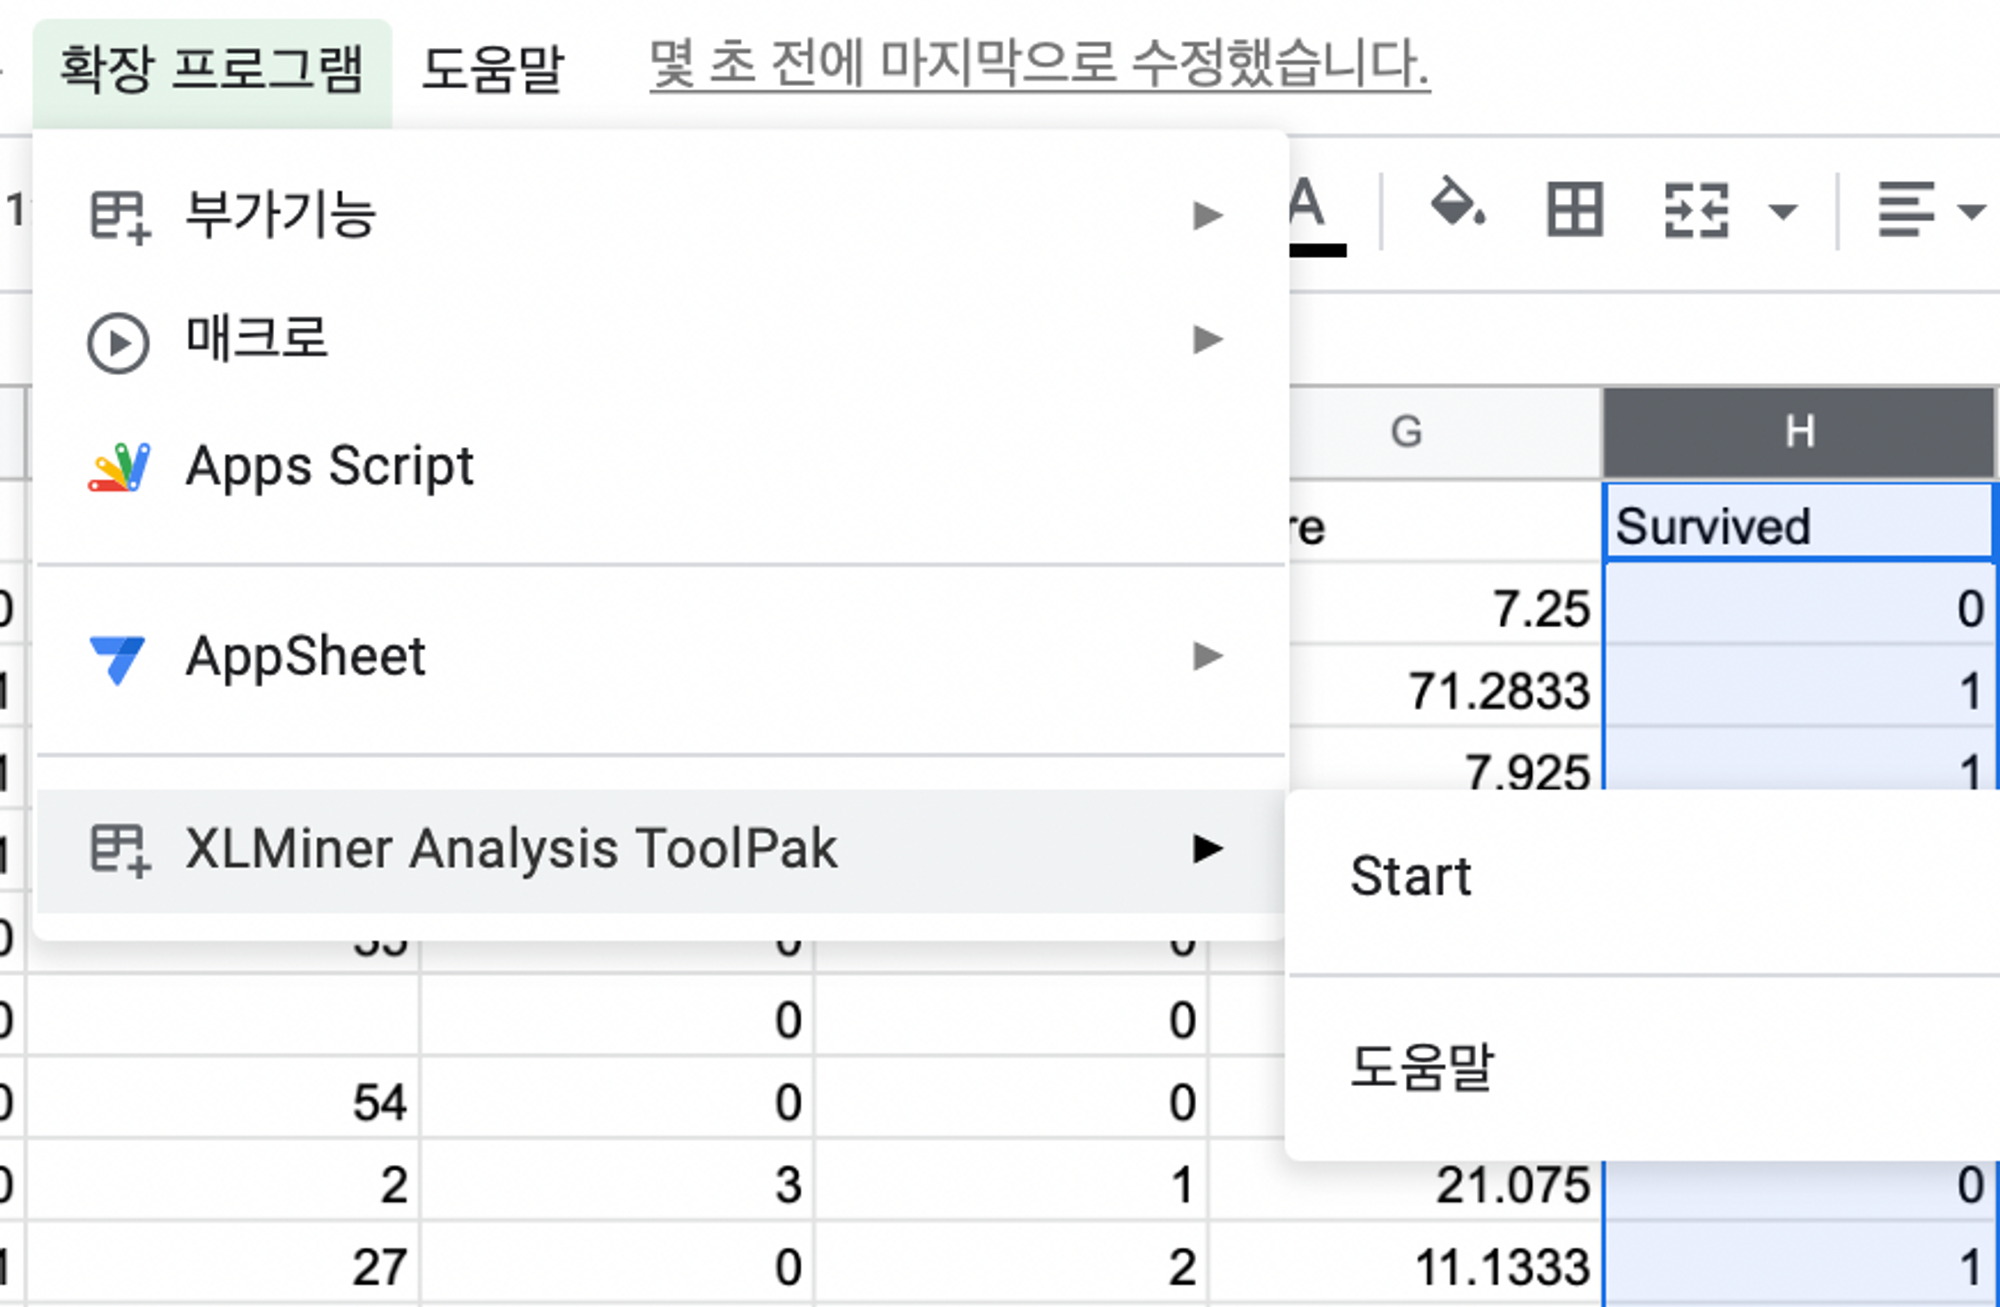Expand the AppSheet submenu arrow
The image size is (2000, 1307).
[1208, 657]
